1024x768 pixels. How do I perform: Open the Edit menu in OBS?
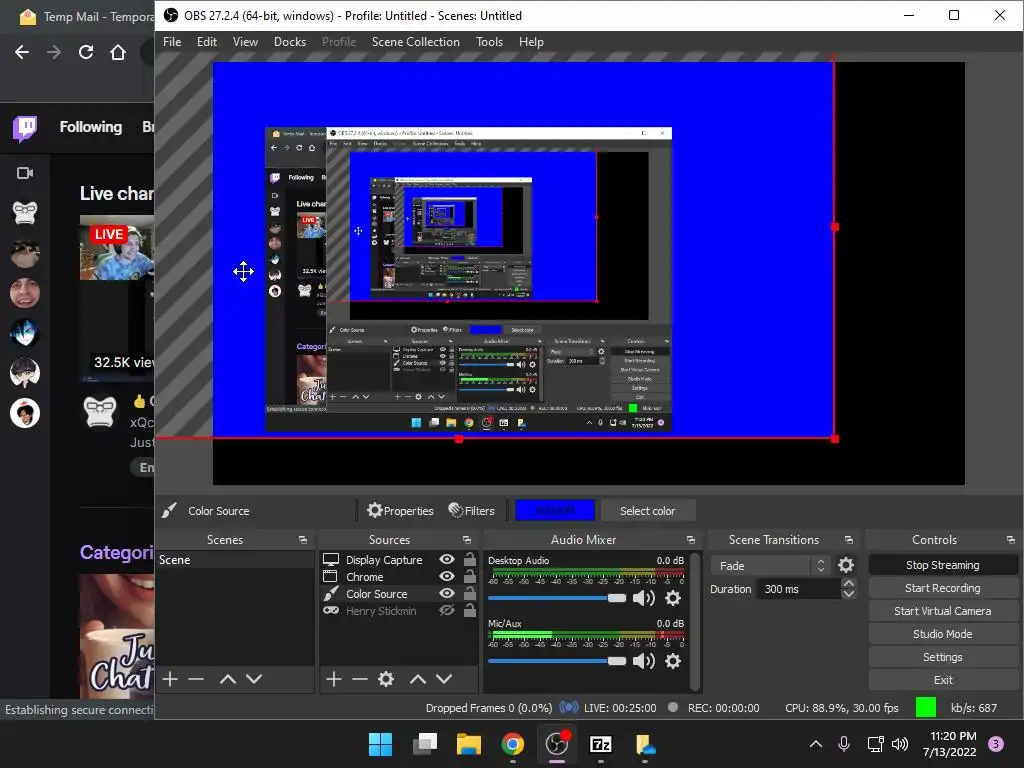point(206,42)
